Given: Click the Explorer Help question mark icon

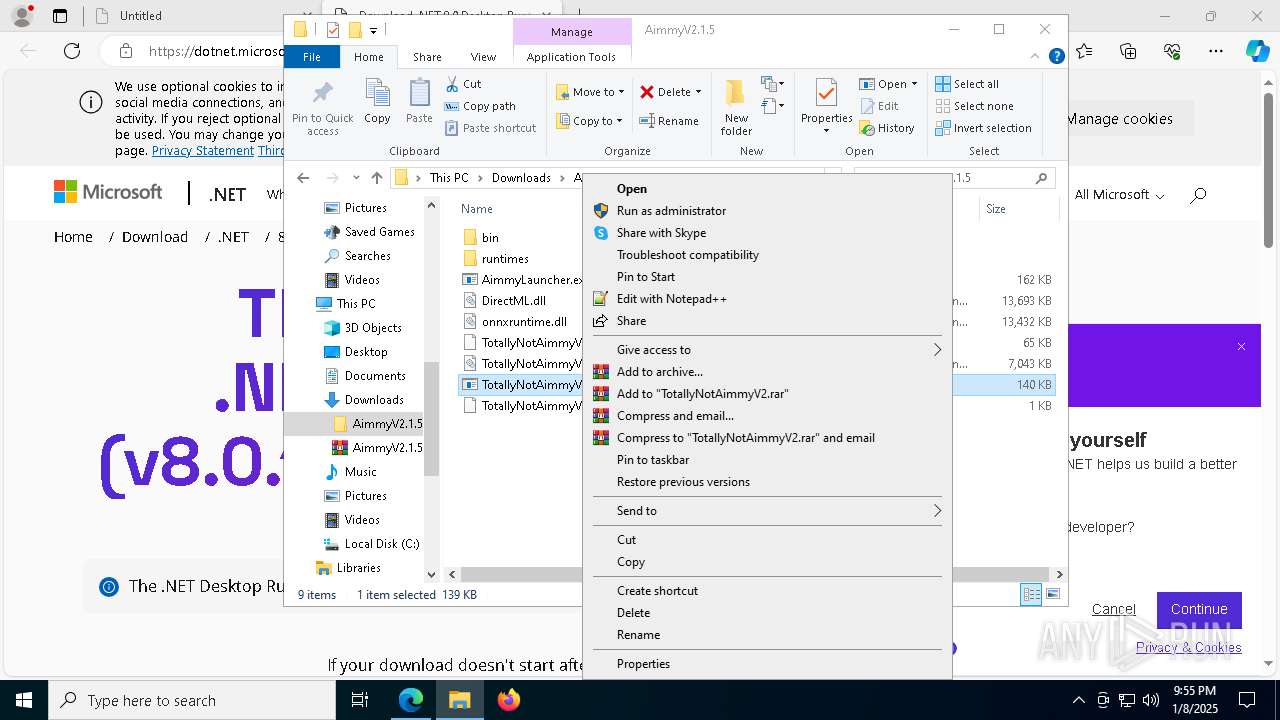Looking at the screenshot, I should point(1056,57).
